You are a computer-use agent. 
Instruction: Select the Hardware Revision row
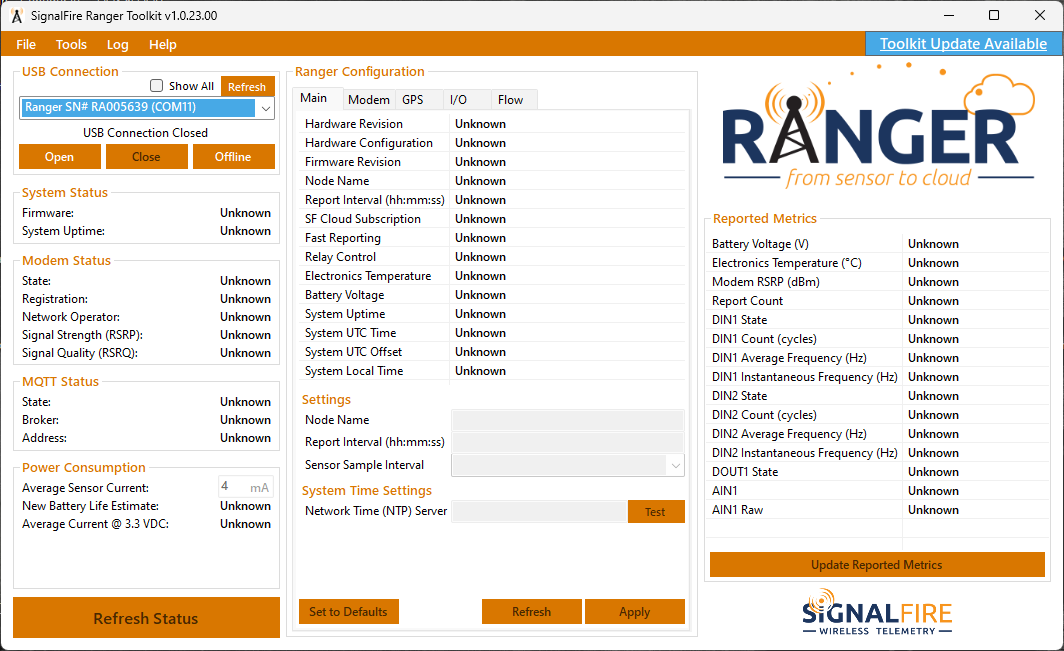(x=493, y=124)
